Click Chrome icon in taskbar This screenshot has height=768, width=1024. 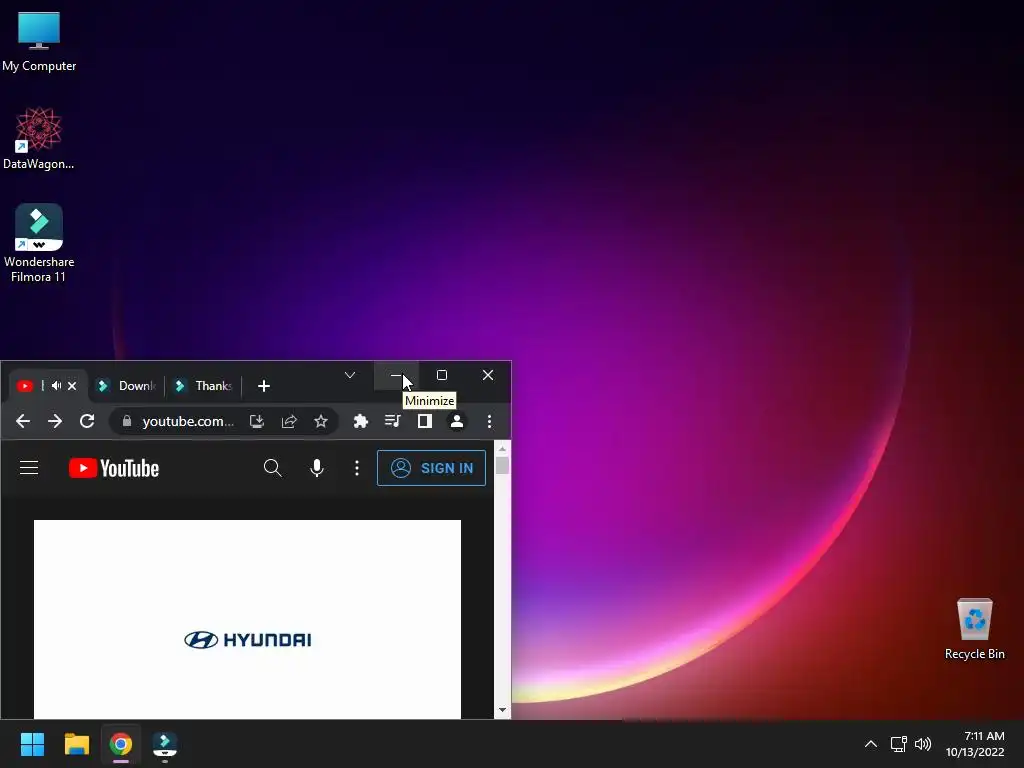coord(121,744)
